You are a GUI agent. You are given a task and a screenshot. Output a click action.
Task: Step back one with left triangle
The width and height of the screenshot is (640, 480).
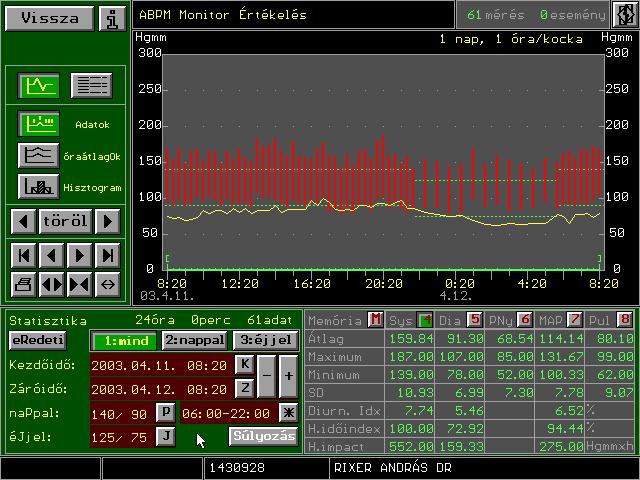(x=51, y=256)
